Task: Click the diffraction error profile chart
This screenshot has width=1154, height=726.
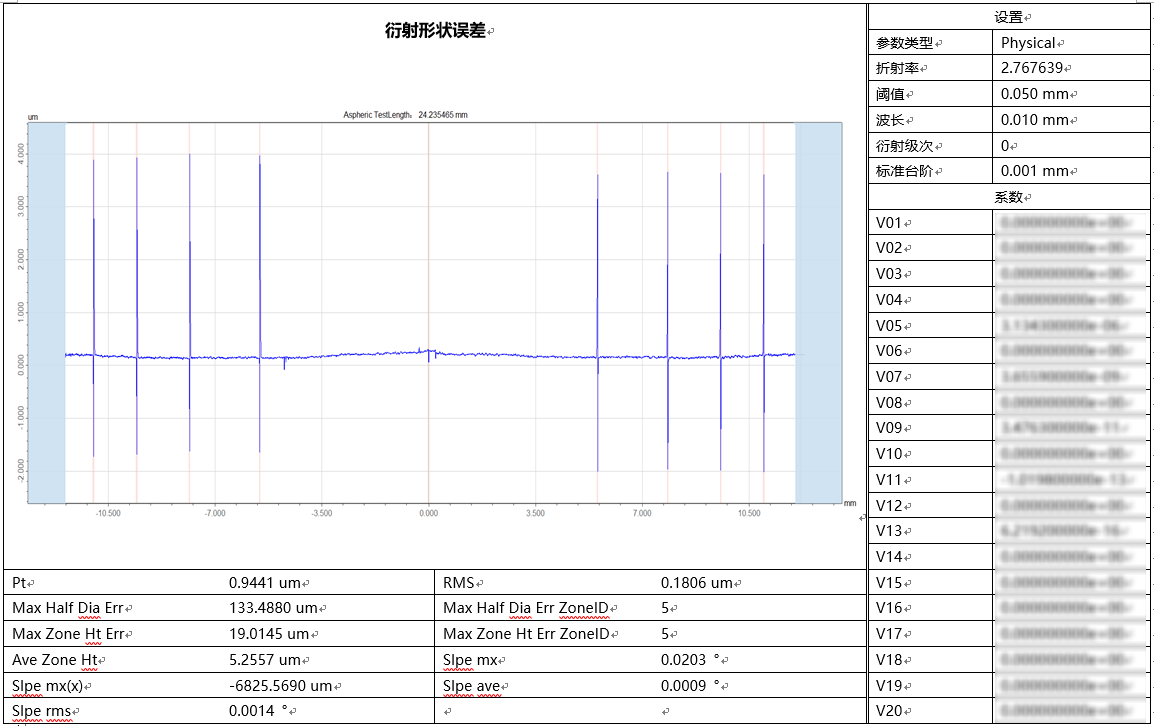Action: click(430, 310)
